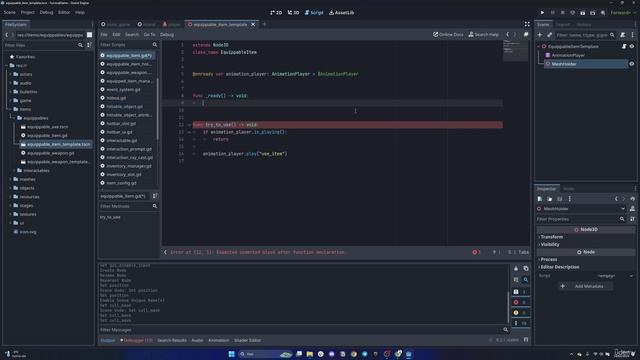Switch to the 2D workspace
The height and width of the screenshot is (360, 640).
point(276,13)
